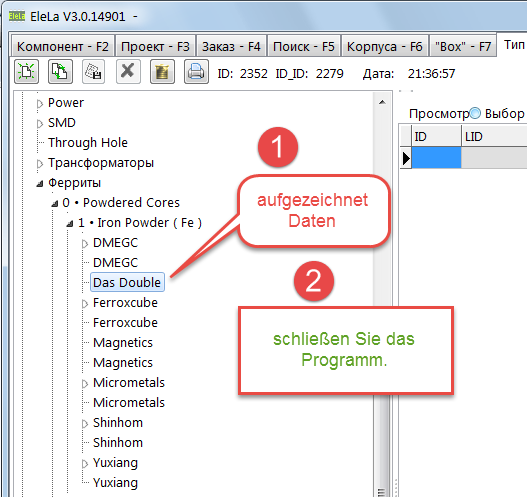Image resolution: width=527 pixels, height=497 pixels.
Task: Click the copy record icon with two documents
Action: click(60, 72)
